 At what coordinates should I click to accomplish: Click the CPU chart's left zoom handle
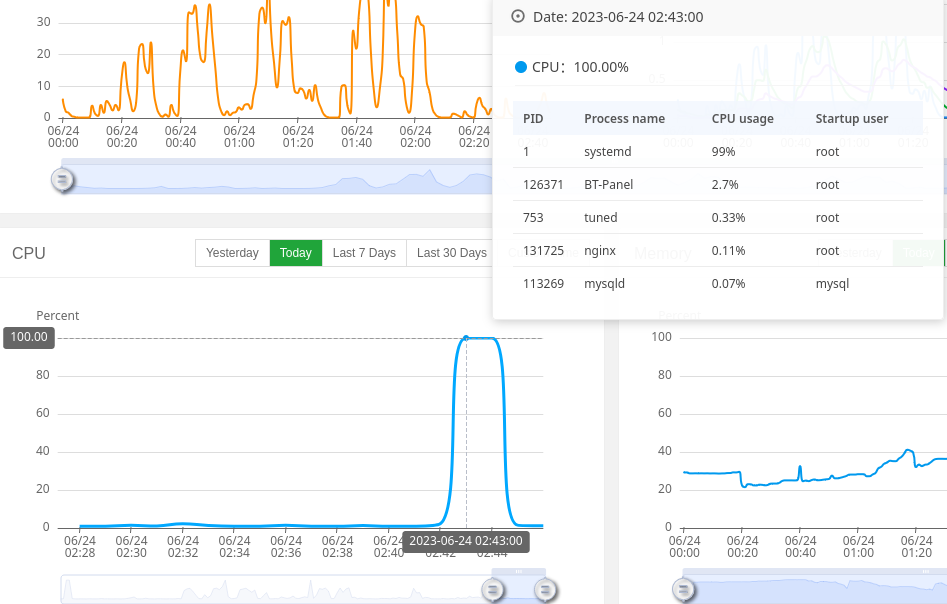(492, 590)
